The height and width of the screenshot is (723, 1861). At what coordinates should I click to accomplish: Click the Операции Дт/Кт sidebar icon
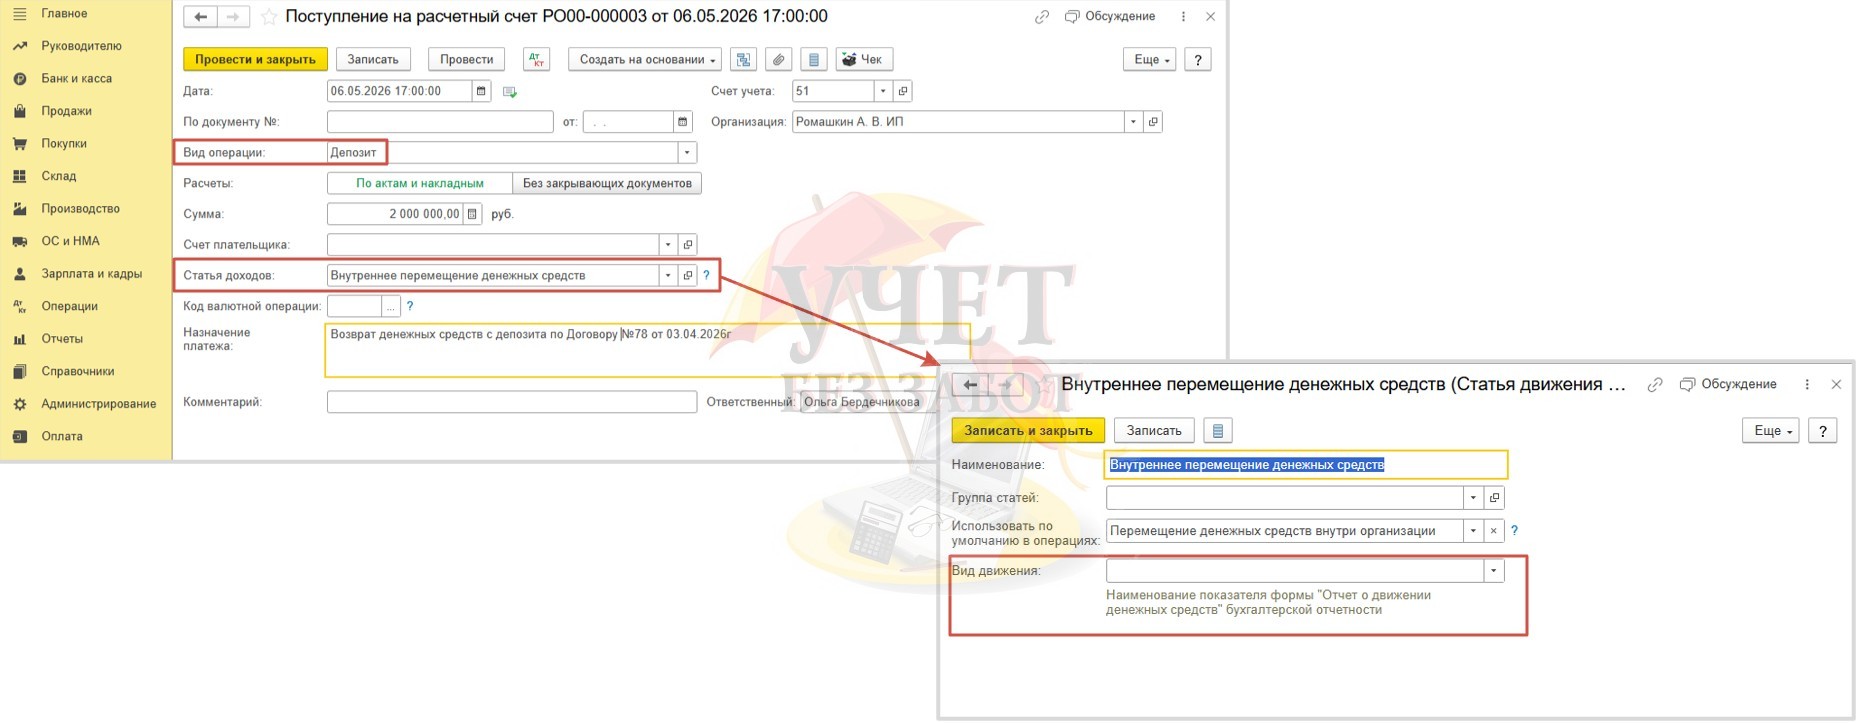click(x=19, y=306)
